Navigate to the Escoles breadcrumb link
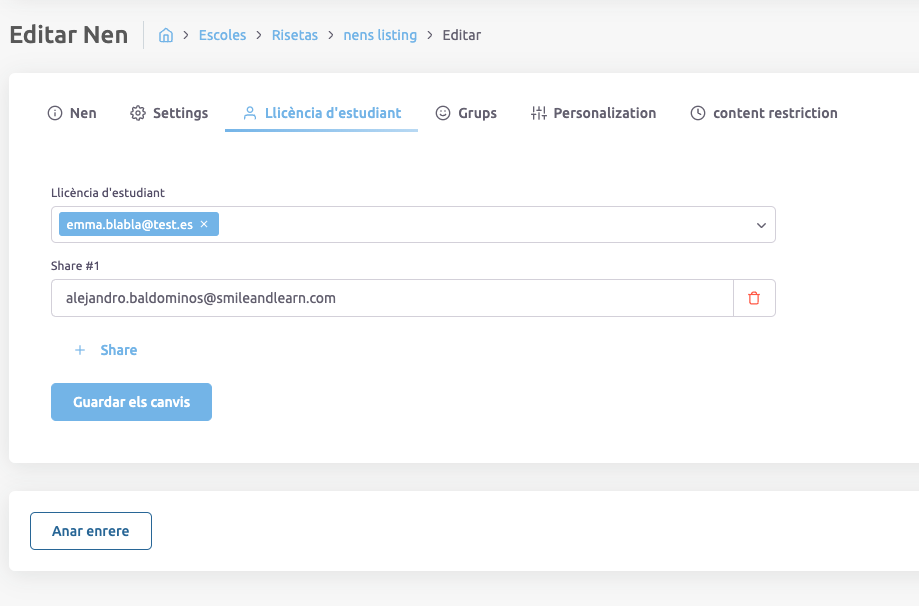919x606 pixels. (222, 35)
